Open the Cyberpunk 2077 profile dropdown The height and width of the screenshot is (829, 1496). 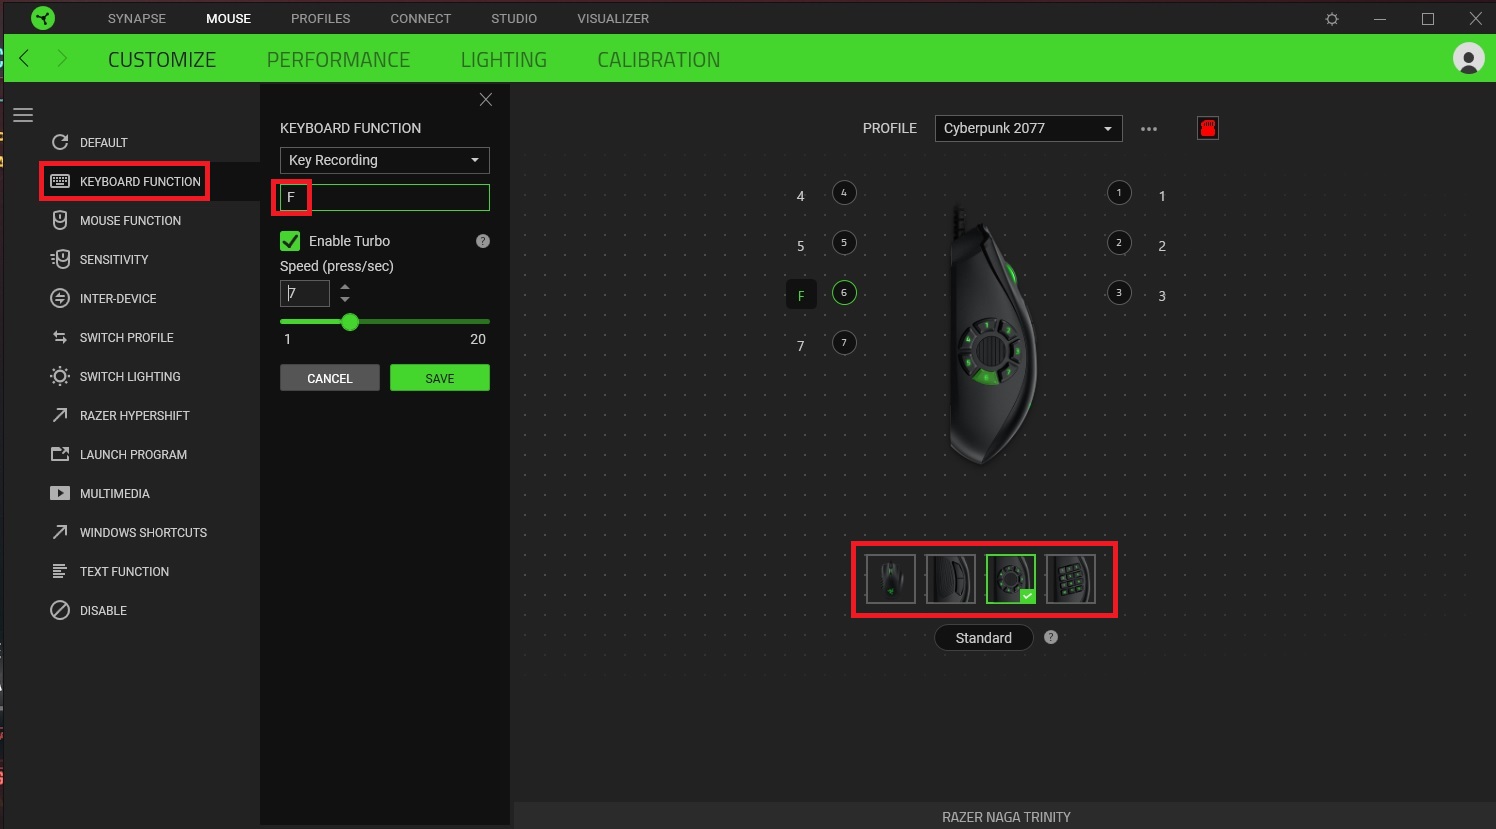tap(1028, 128)
